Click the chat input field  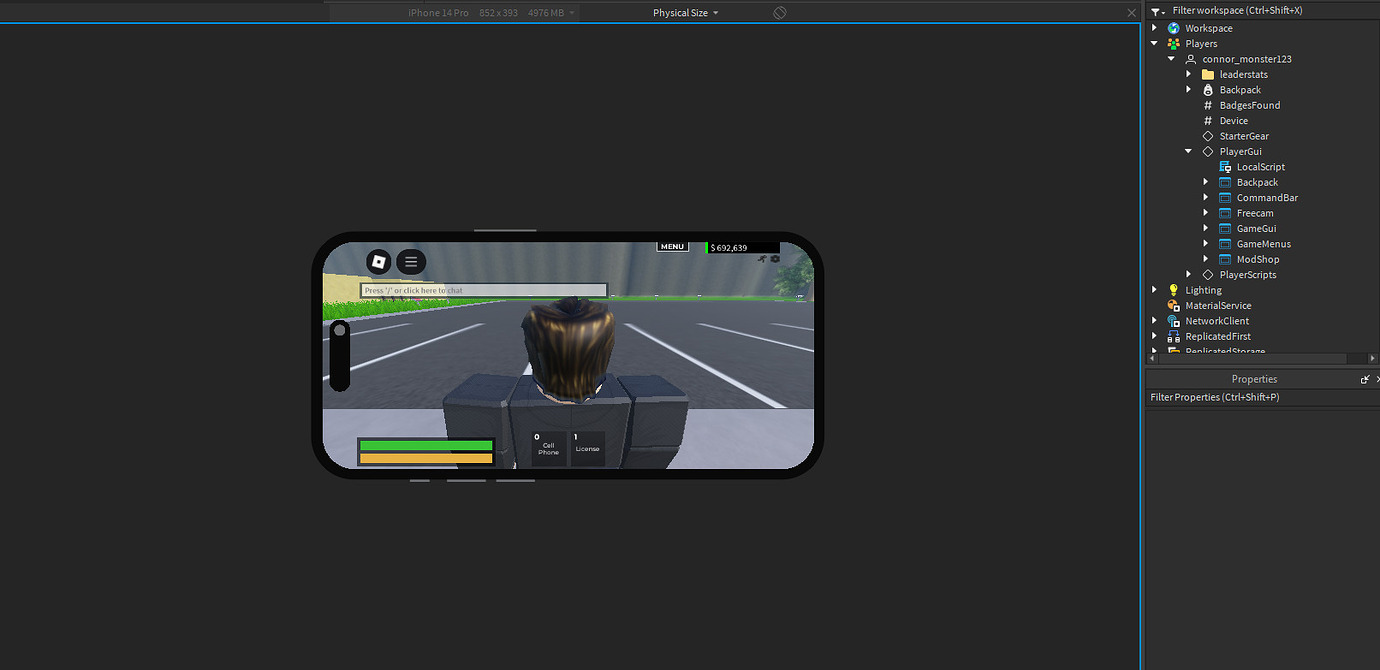pyautogui.click(x=483, y=290)
